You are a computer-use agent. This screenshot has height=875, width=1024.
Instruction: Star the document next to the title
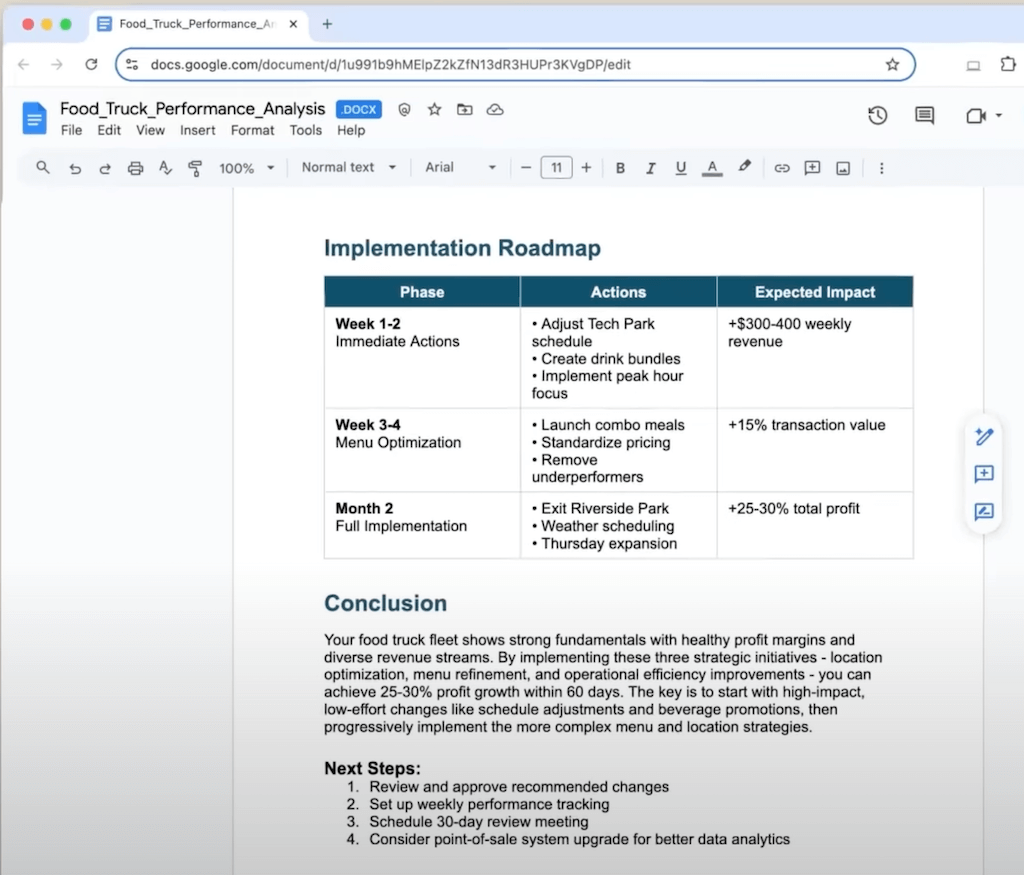[x=434, y=110]
